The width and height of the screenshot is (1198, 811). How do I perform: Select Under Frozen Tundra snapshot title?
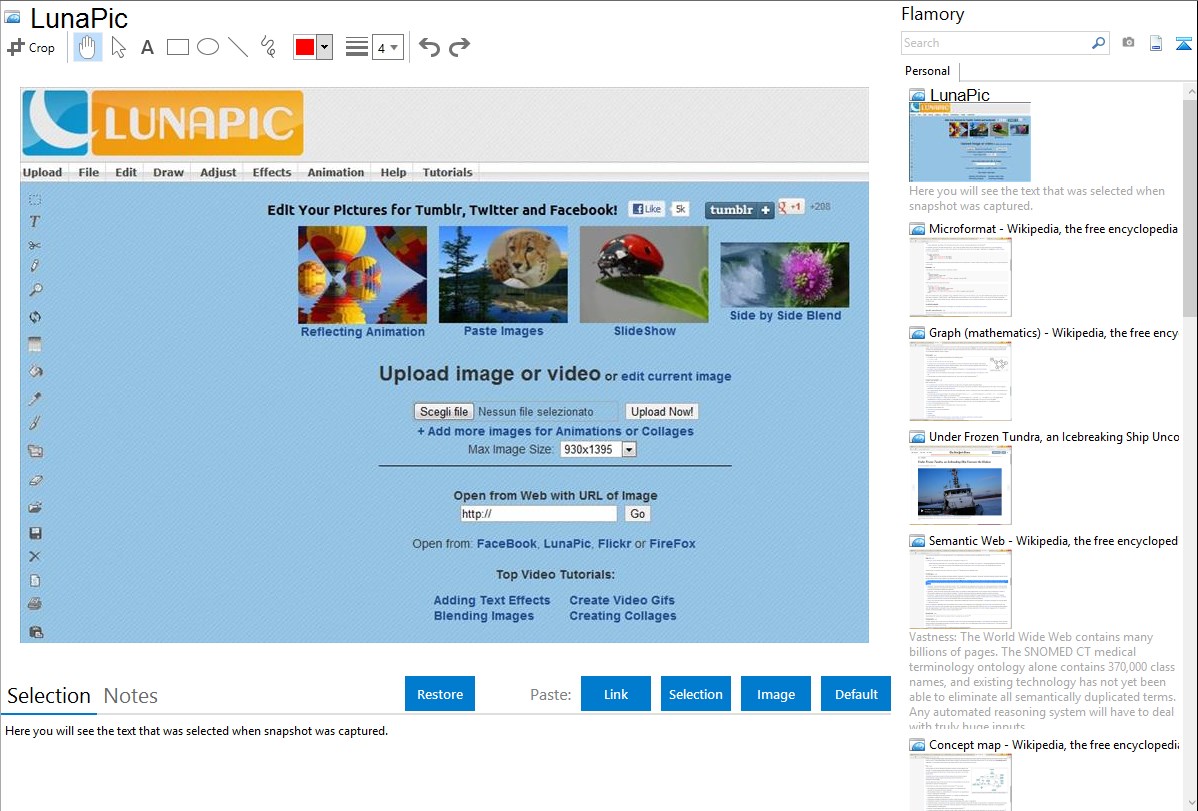[1054, 436]
